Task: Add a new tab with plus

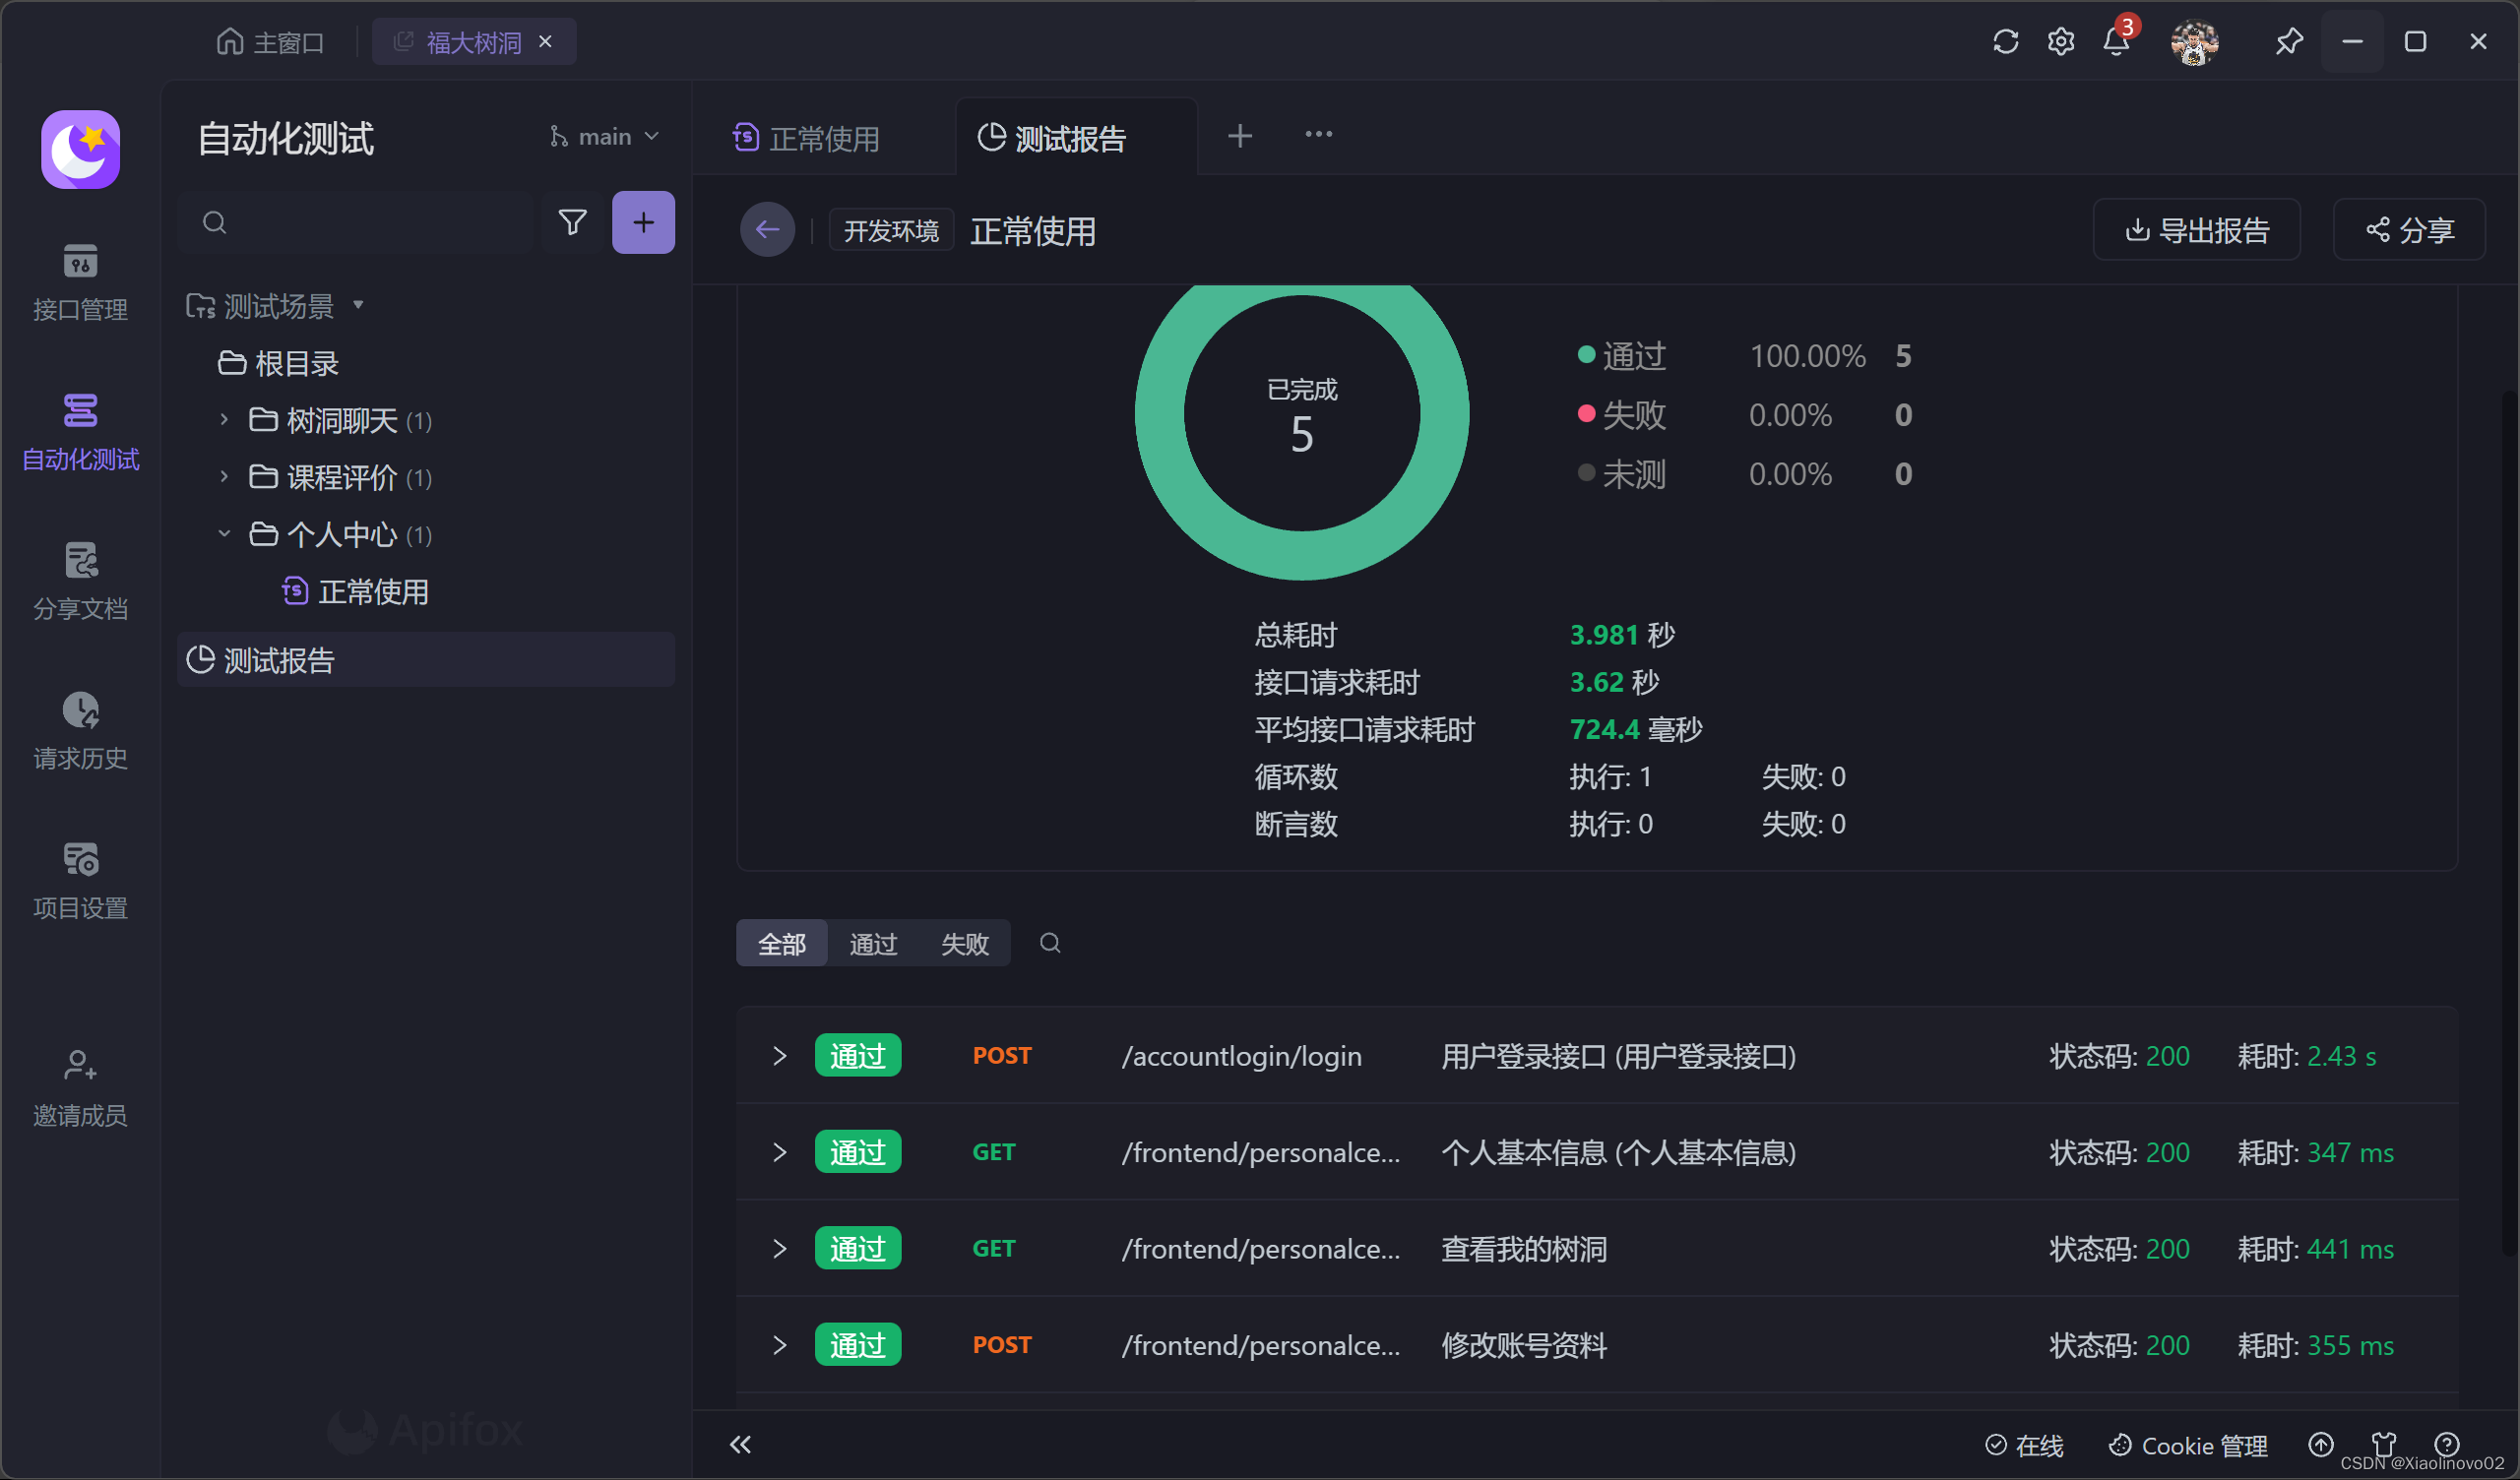Action: coord(1239,135)
